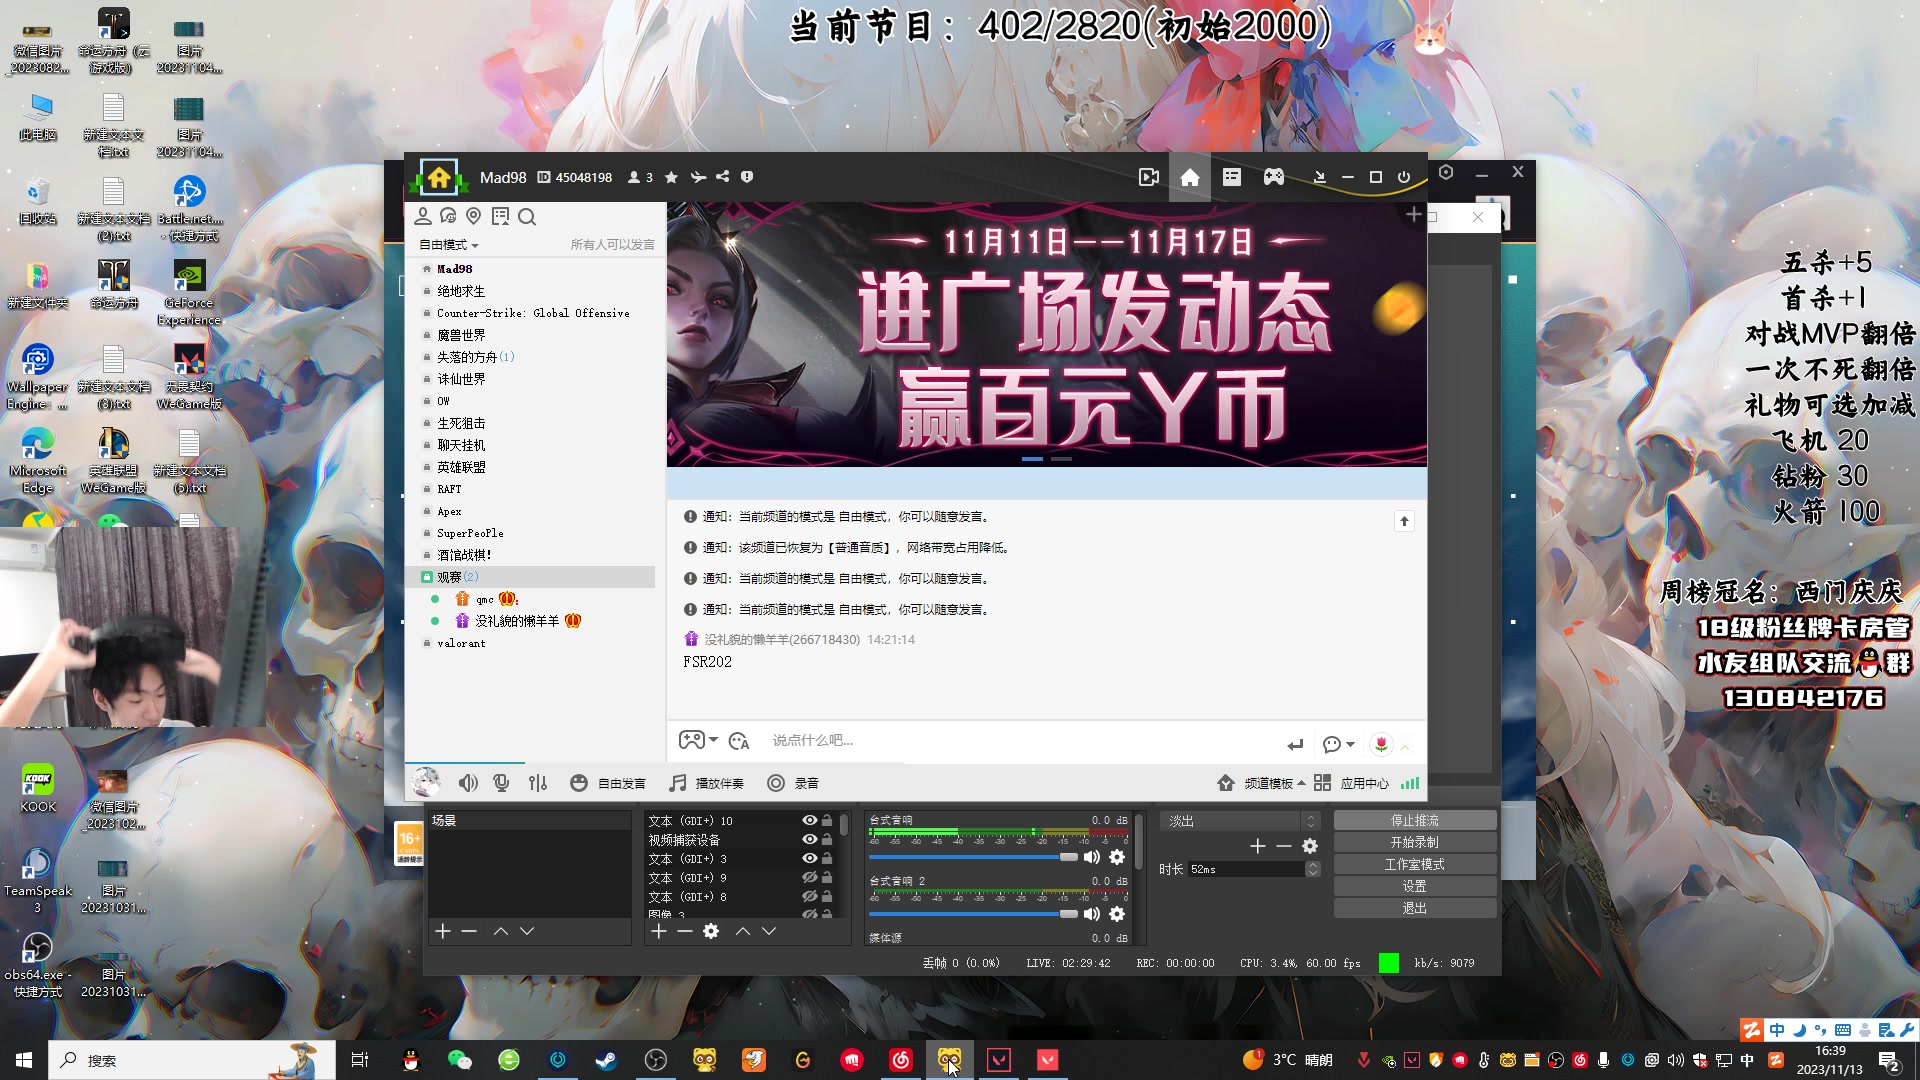
Task: Click second banner carousel indicator
Action: tap(1062, 459)
